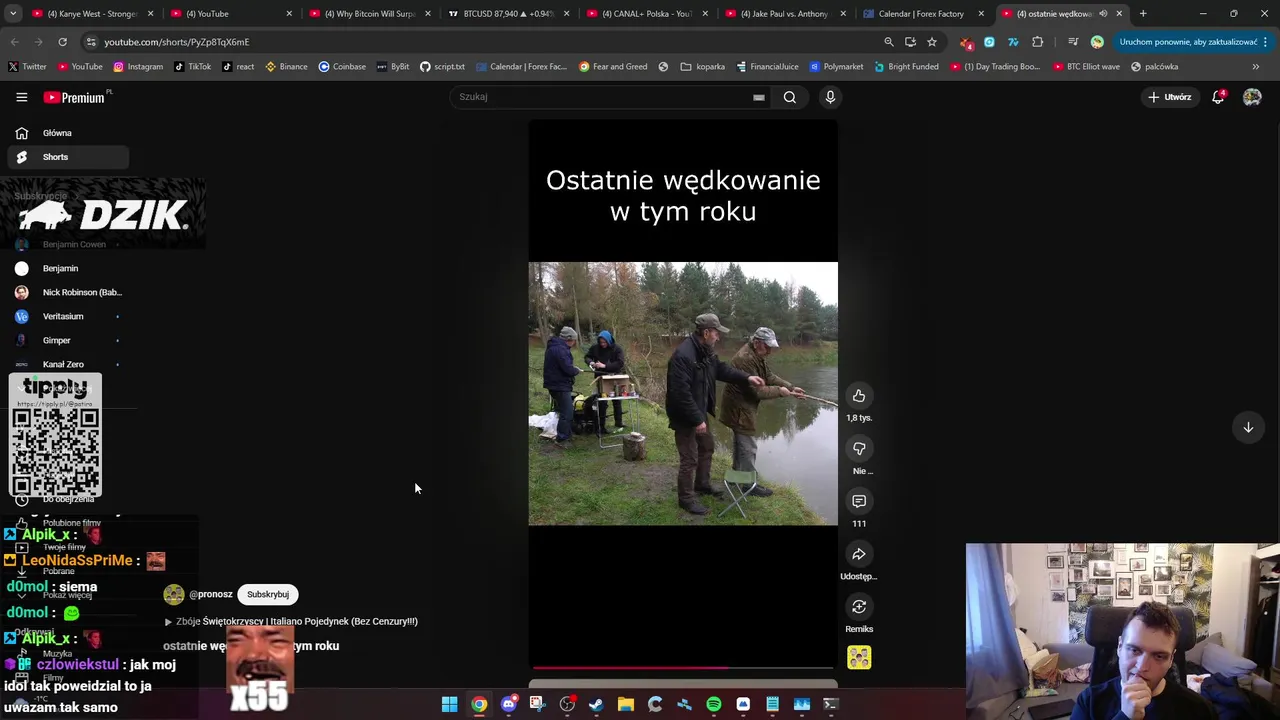1280x720 pixels.
Task: Open the YouTube hamburger guide menu
Action: point(21,97)
